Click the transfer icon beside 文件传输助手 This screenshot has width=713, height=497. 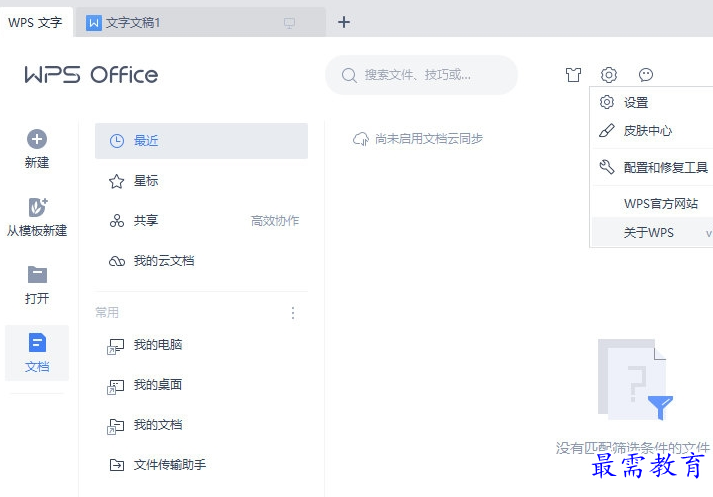[x=117, y=465]
